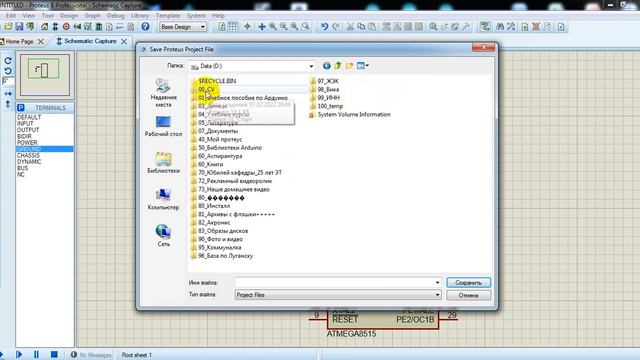Switch to the Home Page tab
This screenshot has width=640, height=360.
[19, 41]
